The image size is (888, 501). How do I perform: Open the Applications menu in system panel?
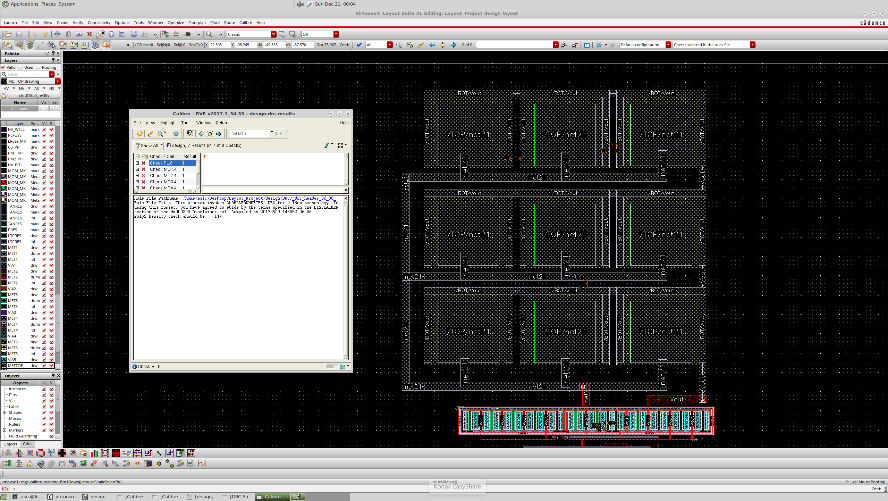(x=24, y=4)
